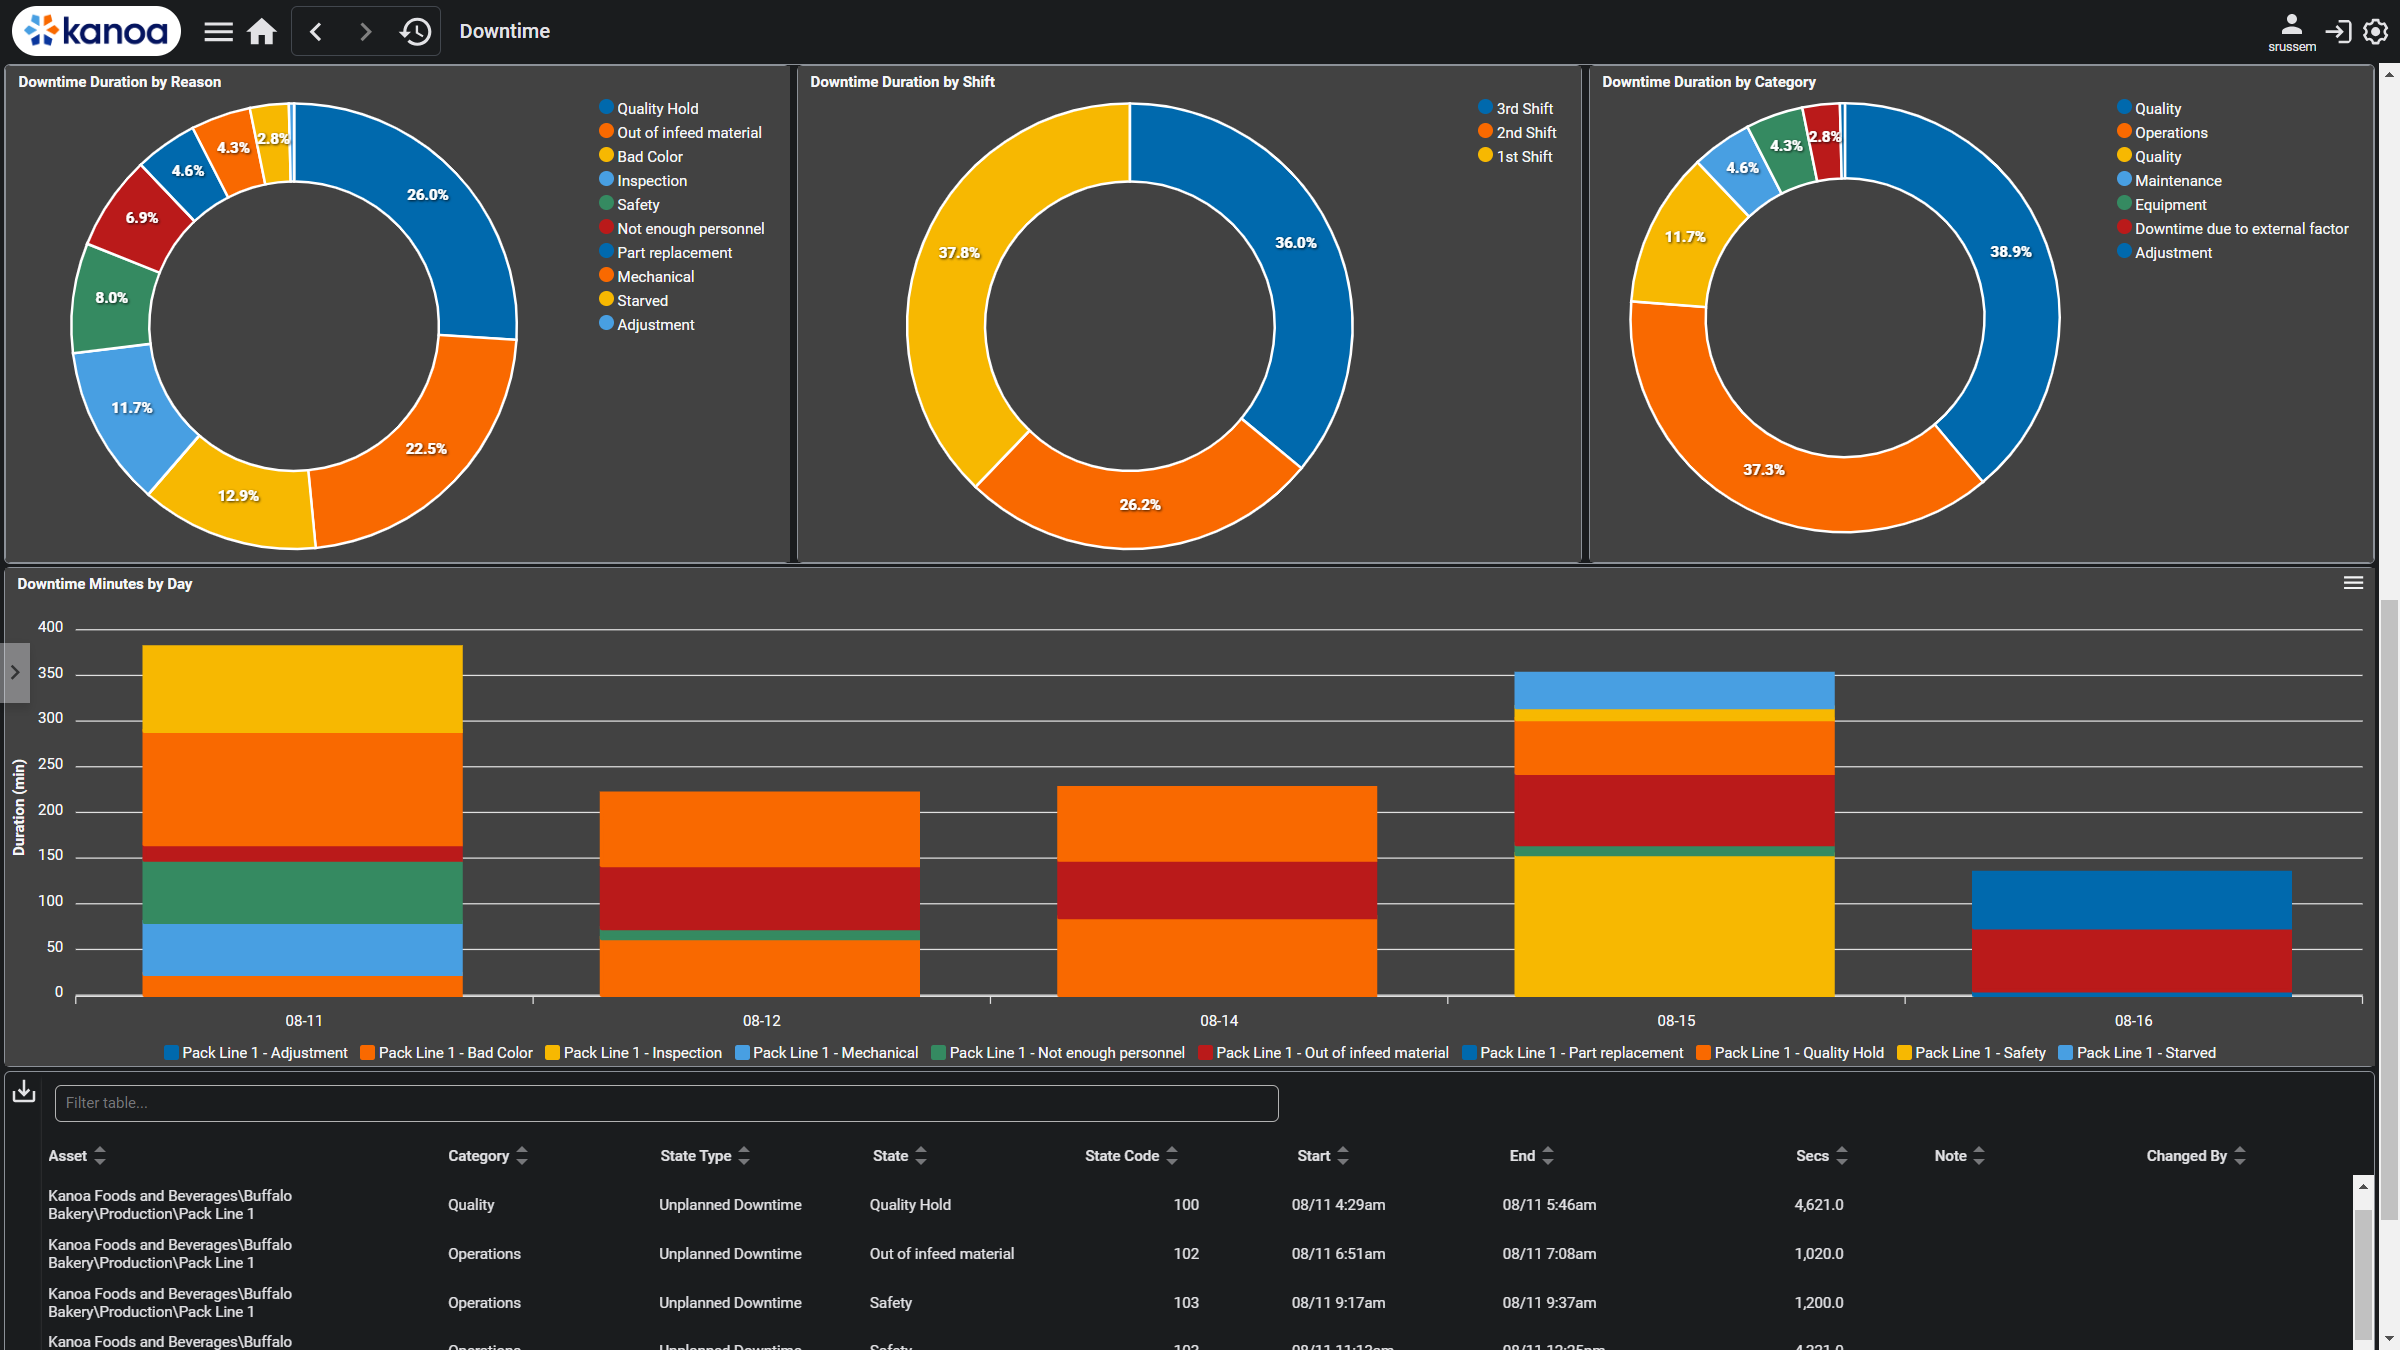The image size is (2400, 1350).
Task: Toggle Pack Line 1 - Starved bar legend
Action: [x=2137, y=1052]
